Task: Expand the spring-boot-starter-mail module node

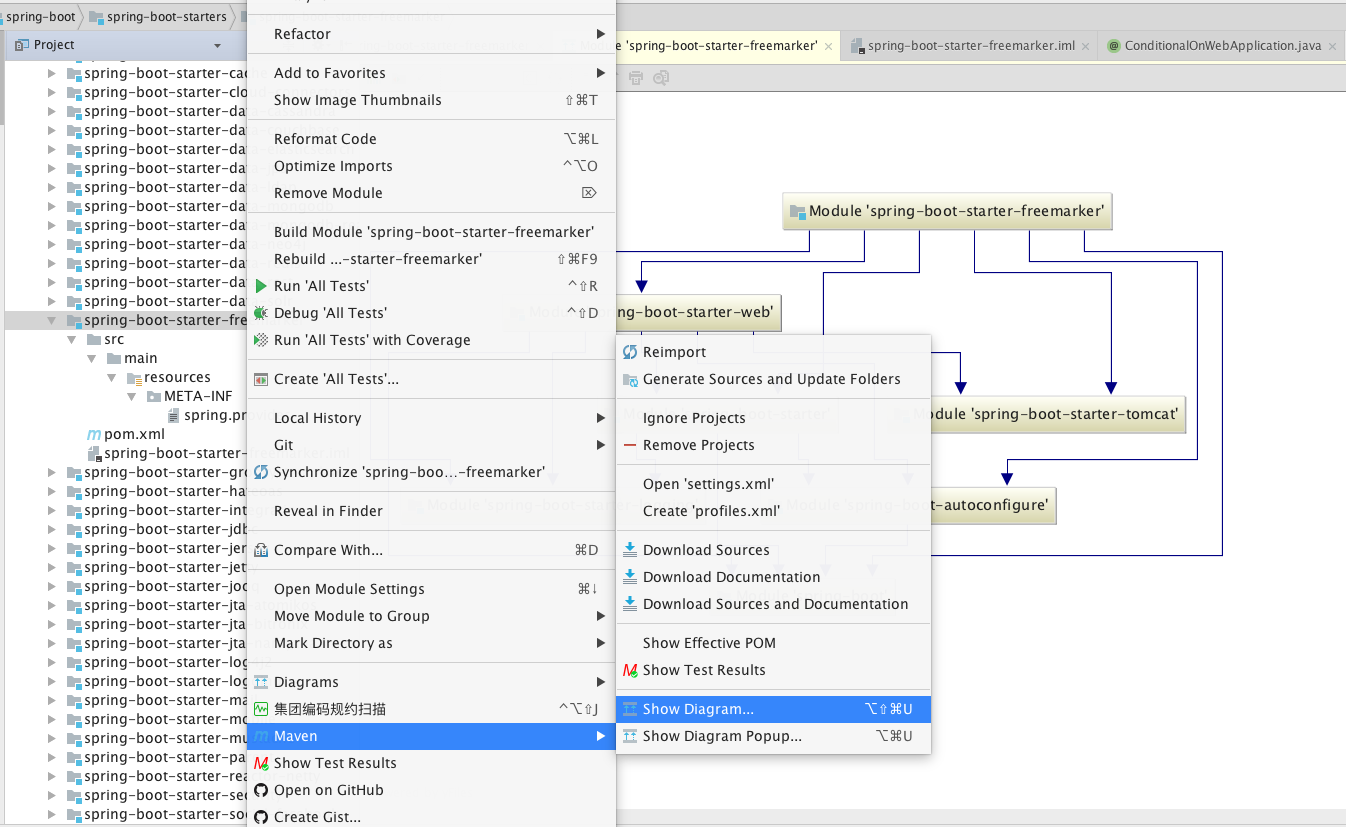Action: point(52,700)
